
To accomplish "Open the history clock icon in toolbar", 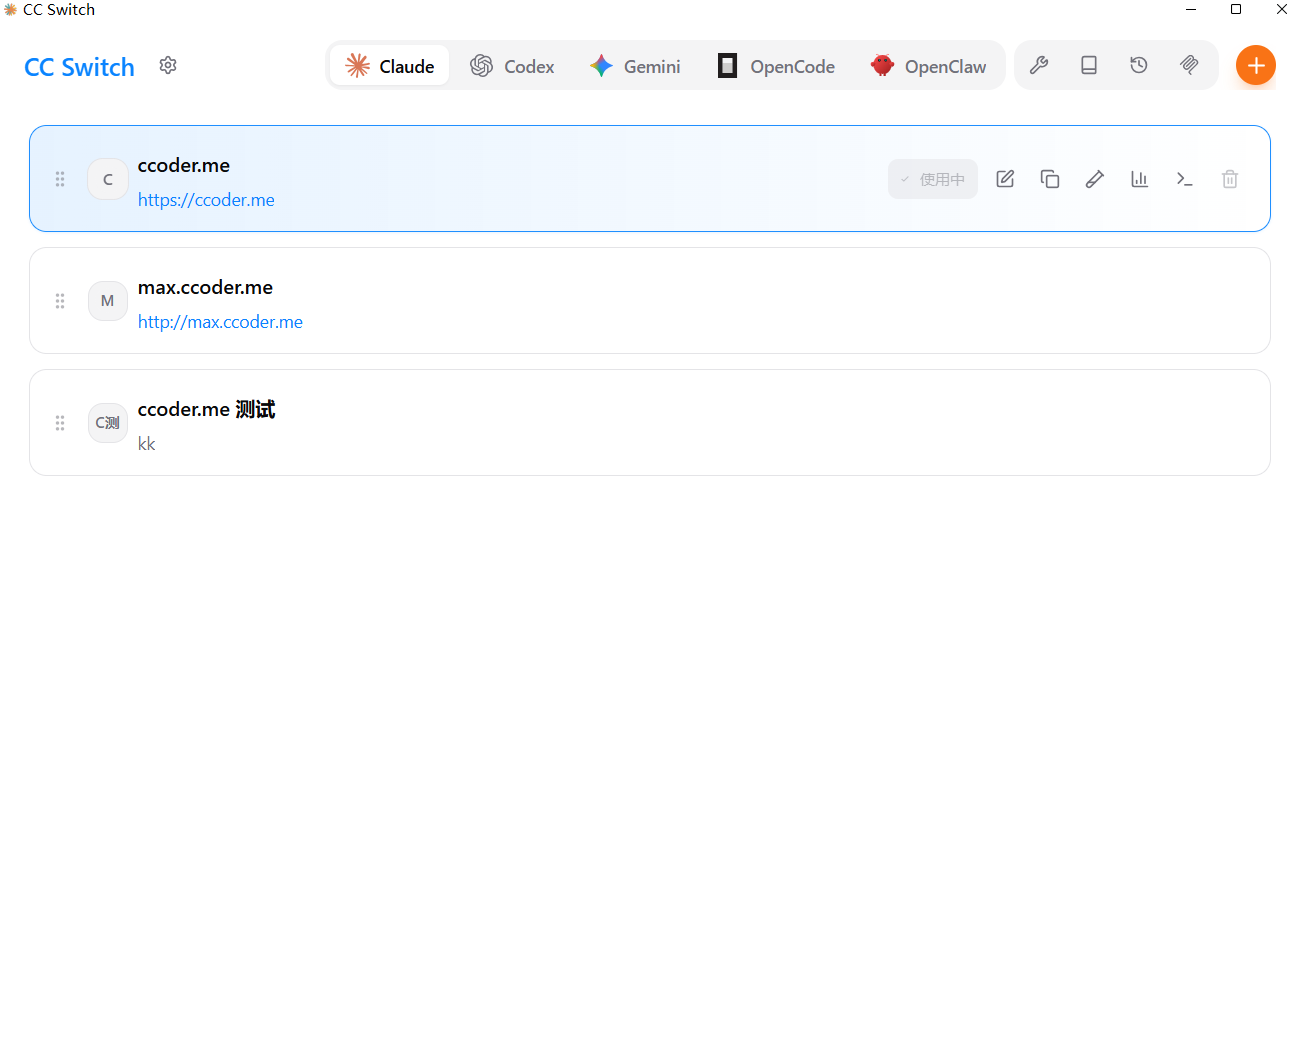I will pos(1139,66).
